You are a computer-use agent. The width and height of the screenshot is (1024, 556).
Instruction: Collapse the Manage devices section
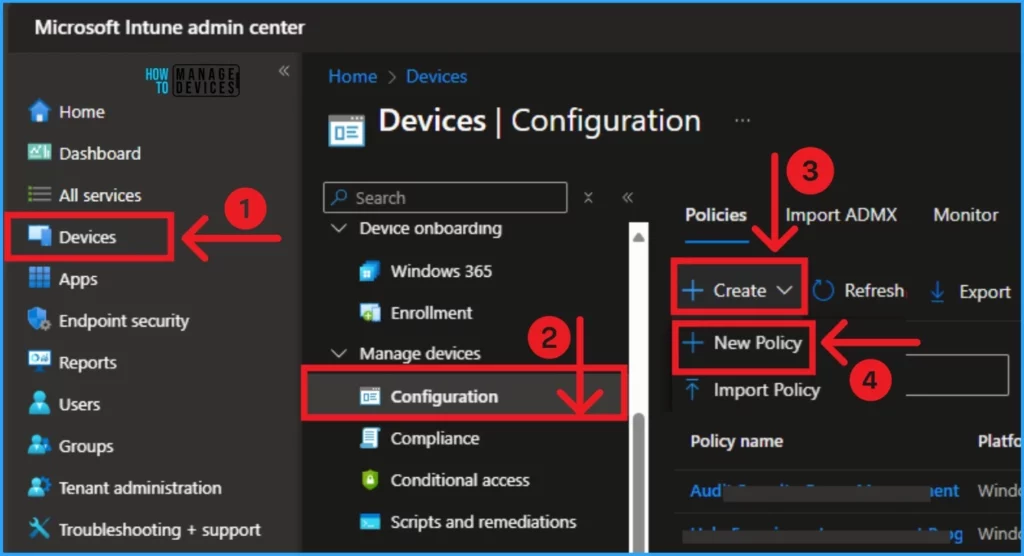(x=339, y=353)
